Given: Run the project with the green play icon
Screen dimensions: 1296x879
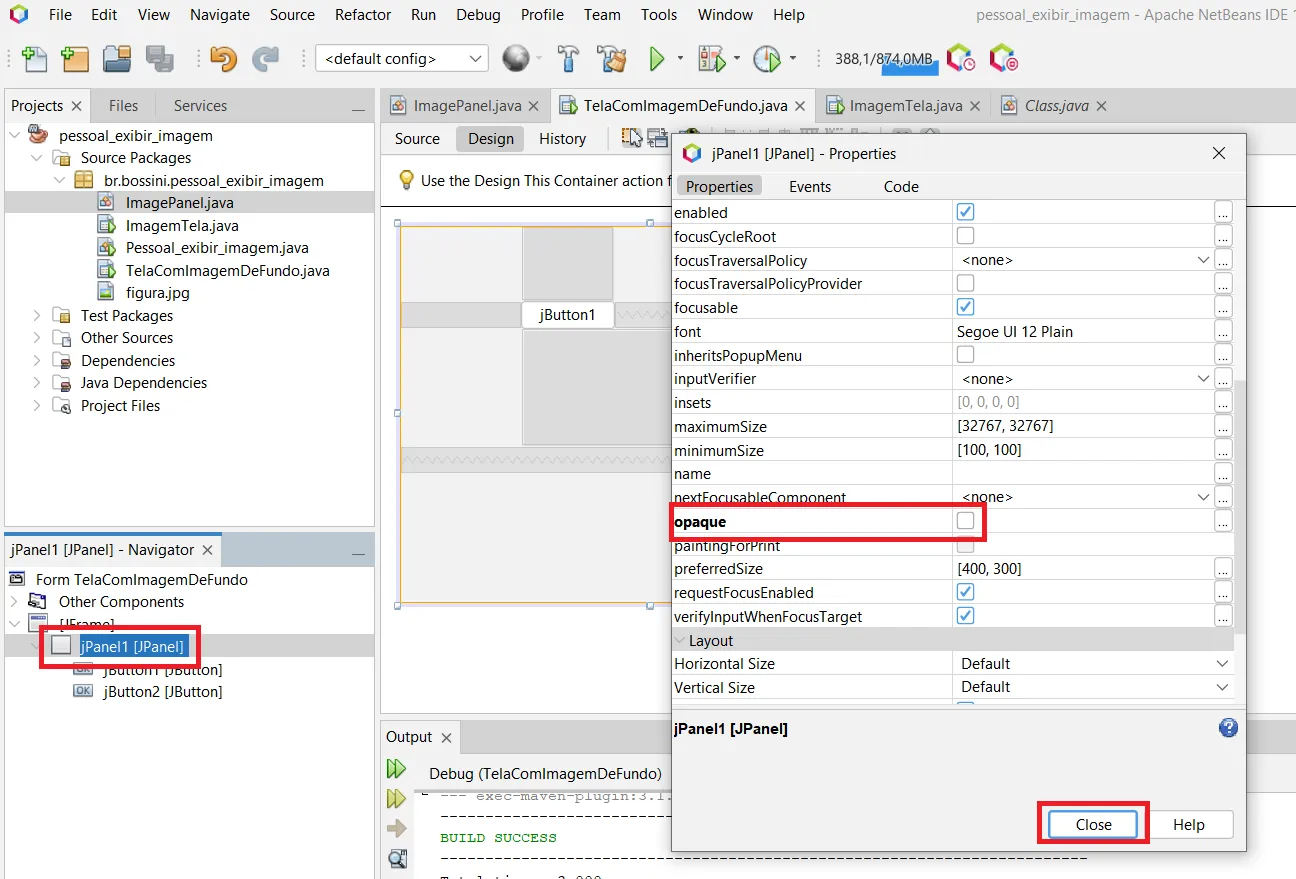Looking at the screenshot, I should 657,59.
